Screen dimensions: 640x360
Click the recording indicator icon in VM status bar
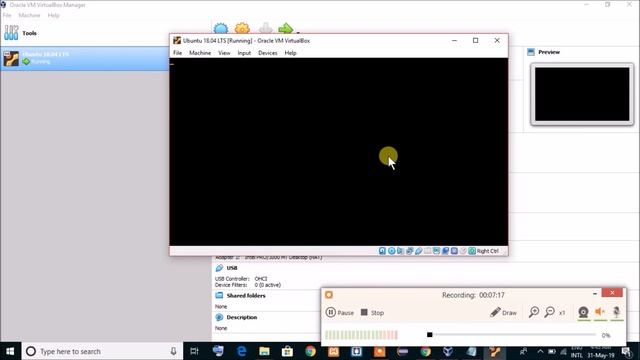(445, 251)
